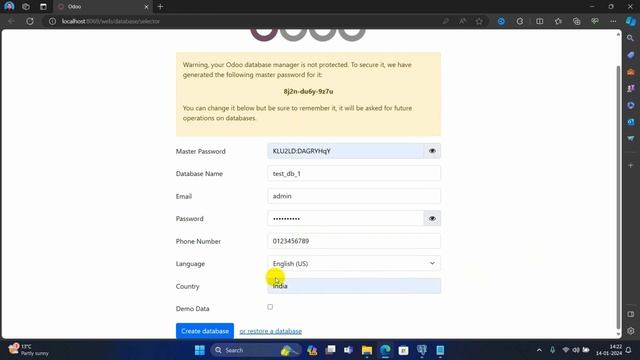The image size is (640, 360).
Task: Click the browser back arrow
Action: point(11,21)
